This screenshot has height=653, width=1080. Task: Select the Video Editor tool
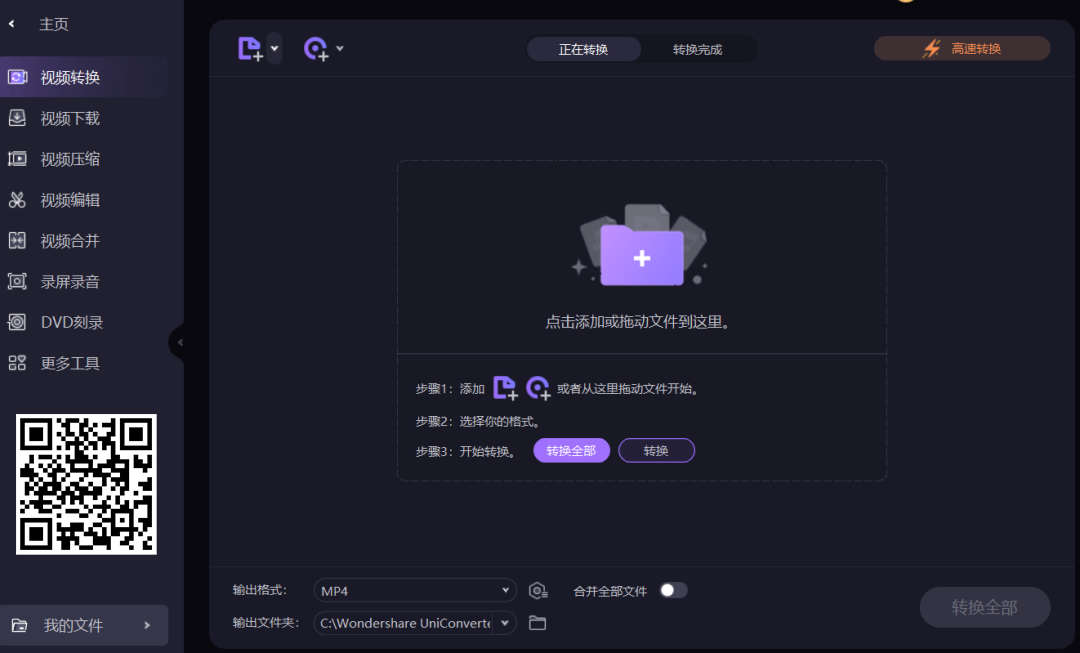[x=70, y=199]
